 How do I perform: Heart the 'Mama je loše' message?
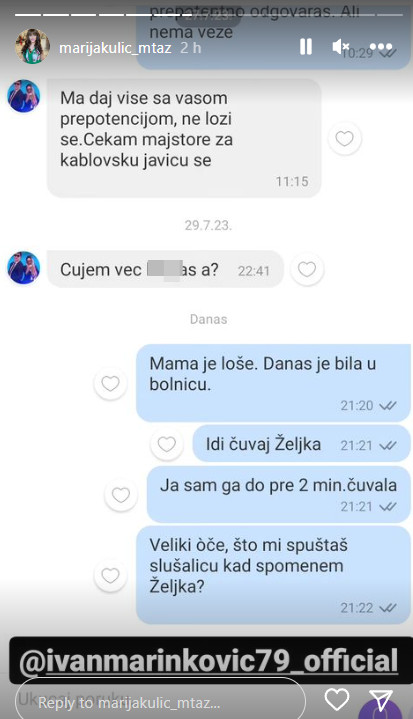[x=110, y=383]
